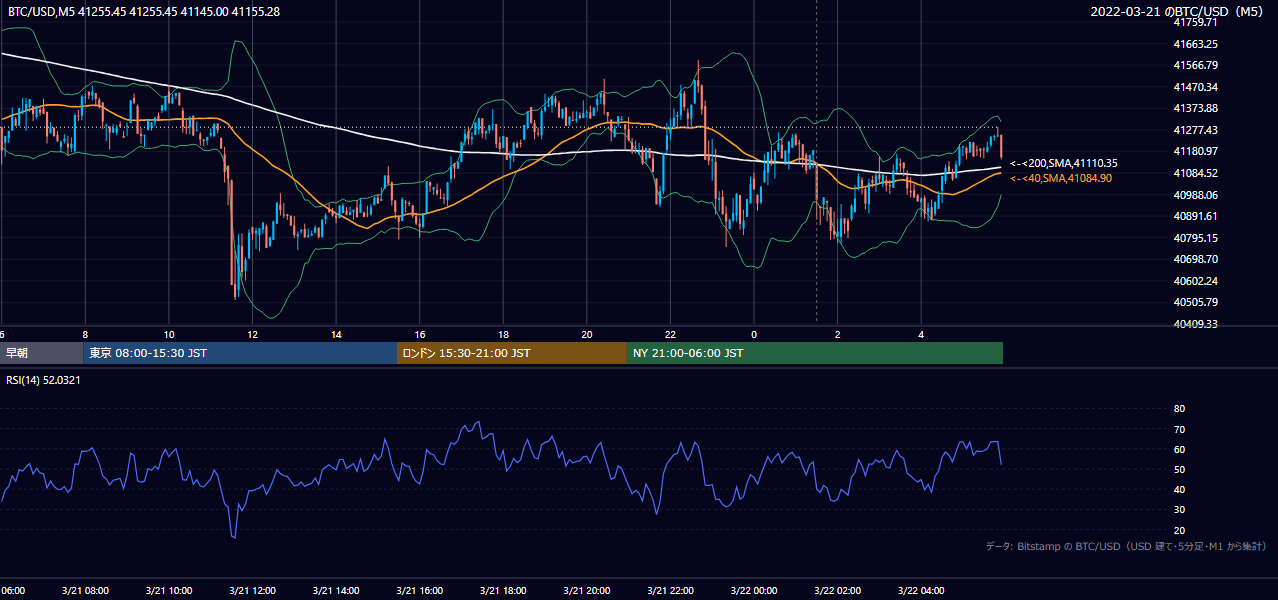Click the 東京 08:00-15:30 JST session bar
Viewport: 1278px width, 600px height.
tap(240, 353)
